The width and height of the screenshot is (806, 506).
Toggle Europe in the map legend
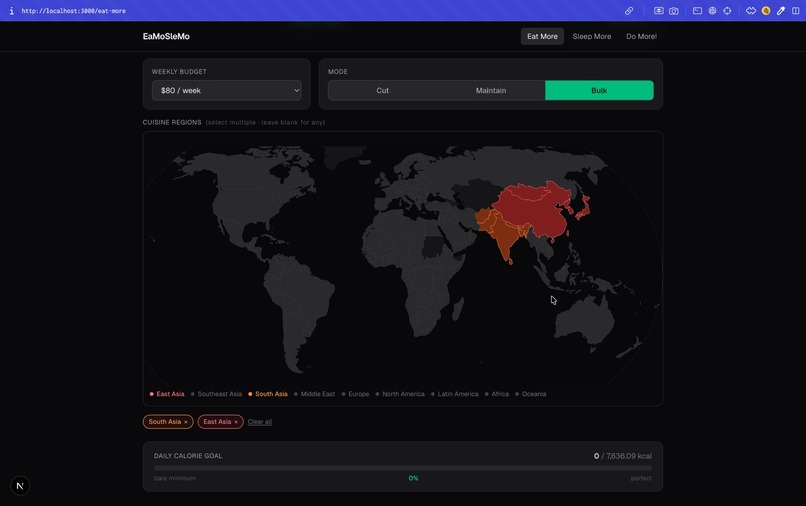[355, 394]
